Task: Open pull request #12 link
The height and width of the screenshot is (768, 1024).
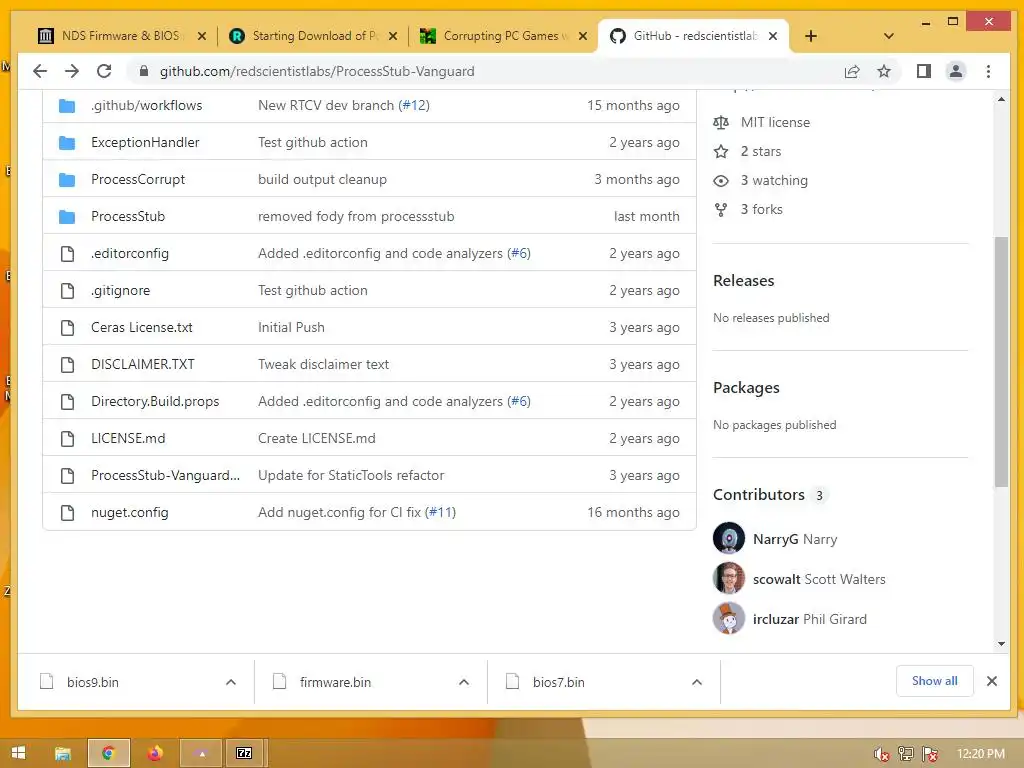Action: (x=414, y=105)
